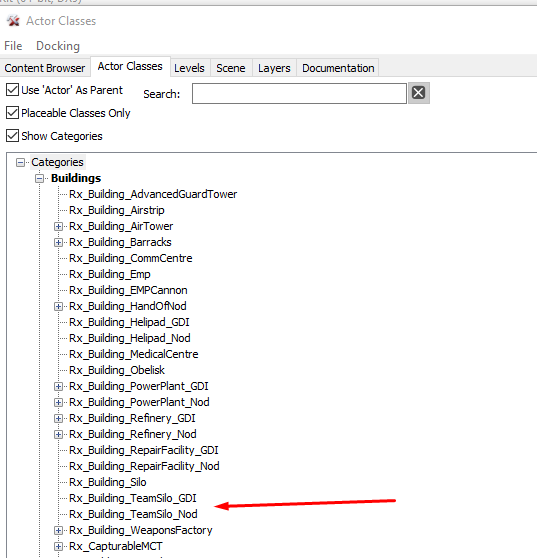Select Rx_Building_PowerPlant_Nod class
537x558 pixels.
(139, 402)
